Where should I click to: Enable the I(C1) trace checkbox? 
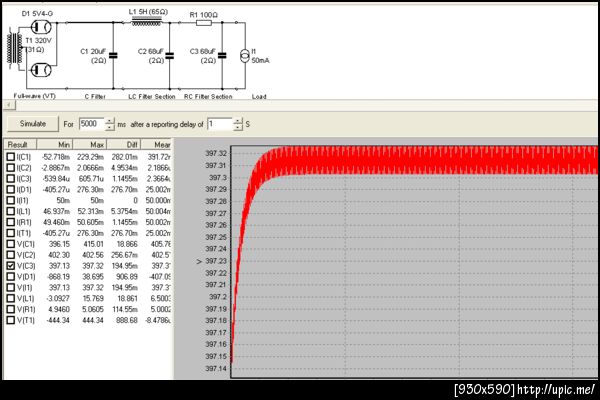[11, 157]
